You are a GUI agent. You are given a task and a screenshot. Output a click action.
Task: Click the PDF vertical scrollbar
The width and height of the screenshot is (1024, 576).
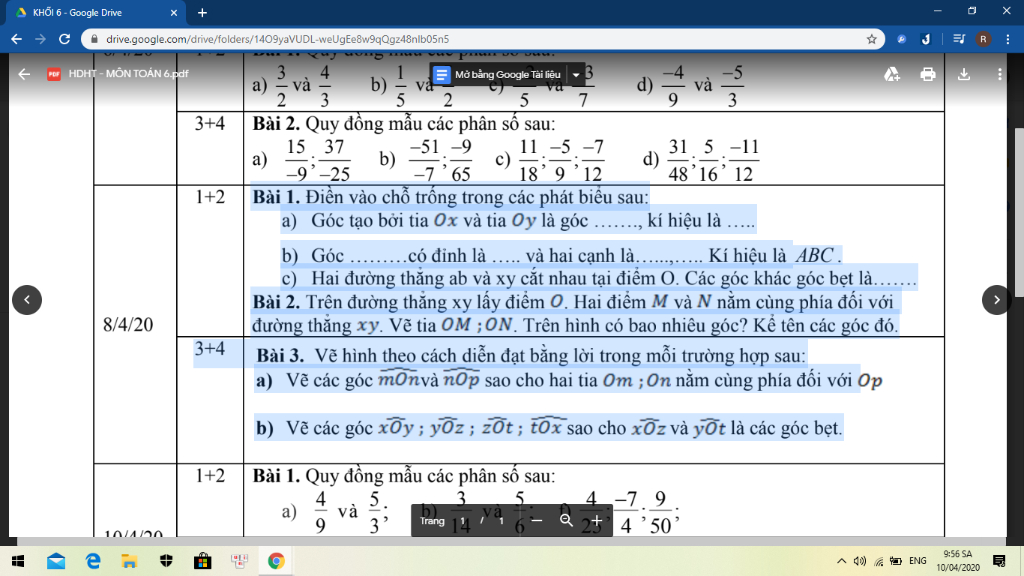[x=1019, y=212]
